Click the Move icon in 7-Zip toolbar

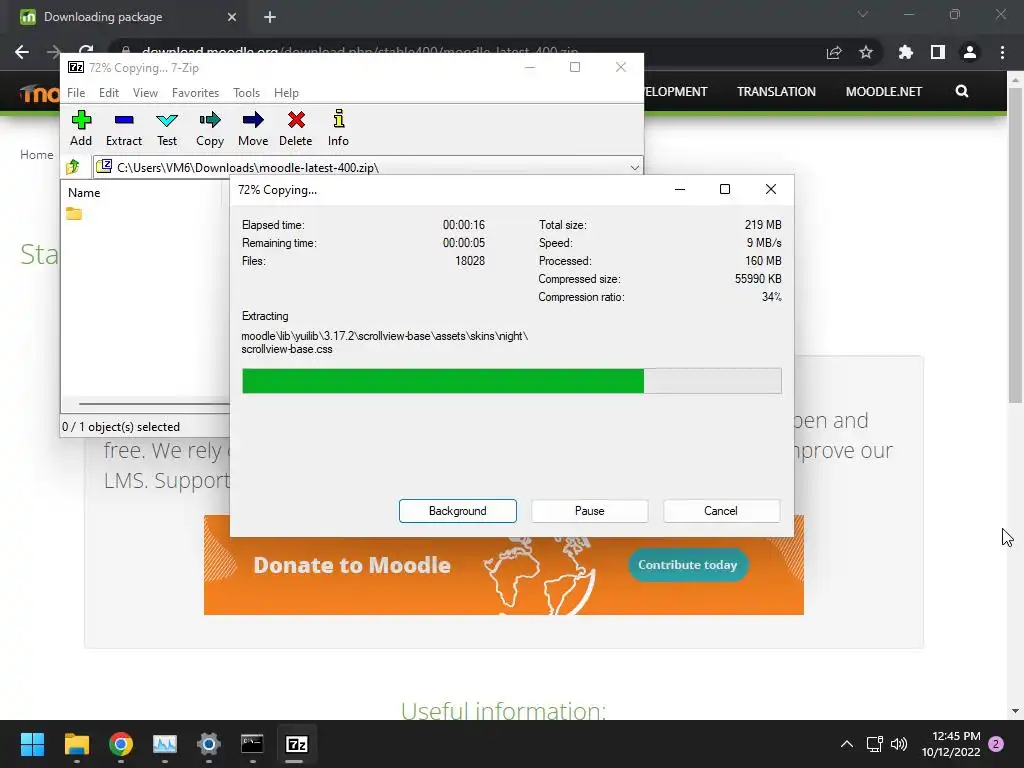coord(253,128)
